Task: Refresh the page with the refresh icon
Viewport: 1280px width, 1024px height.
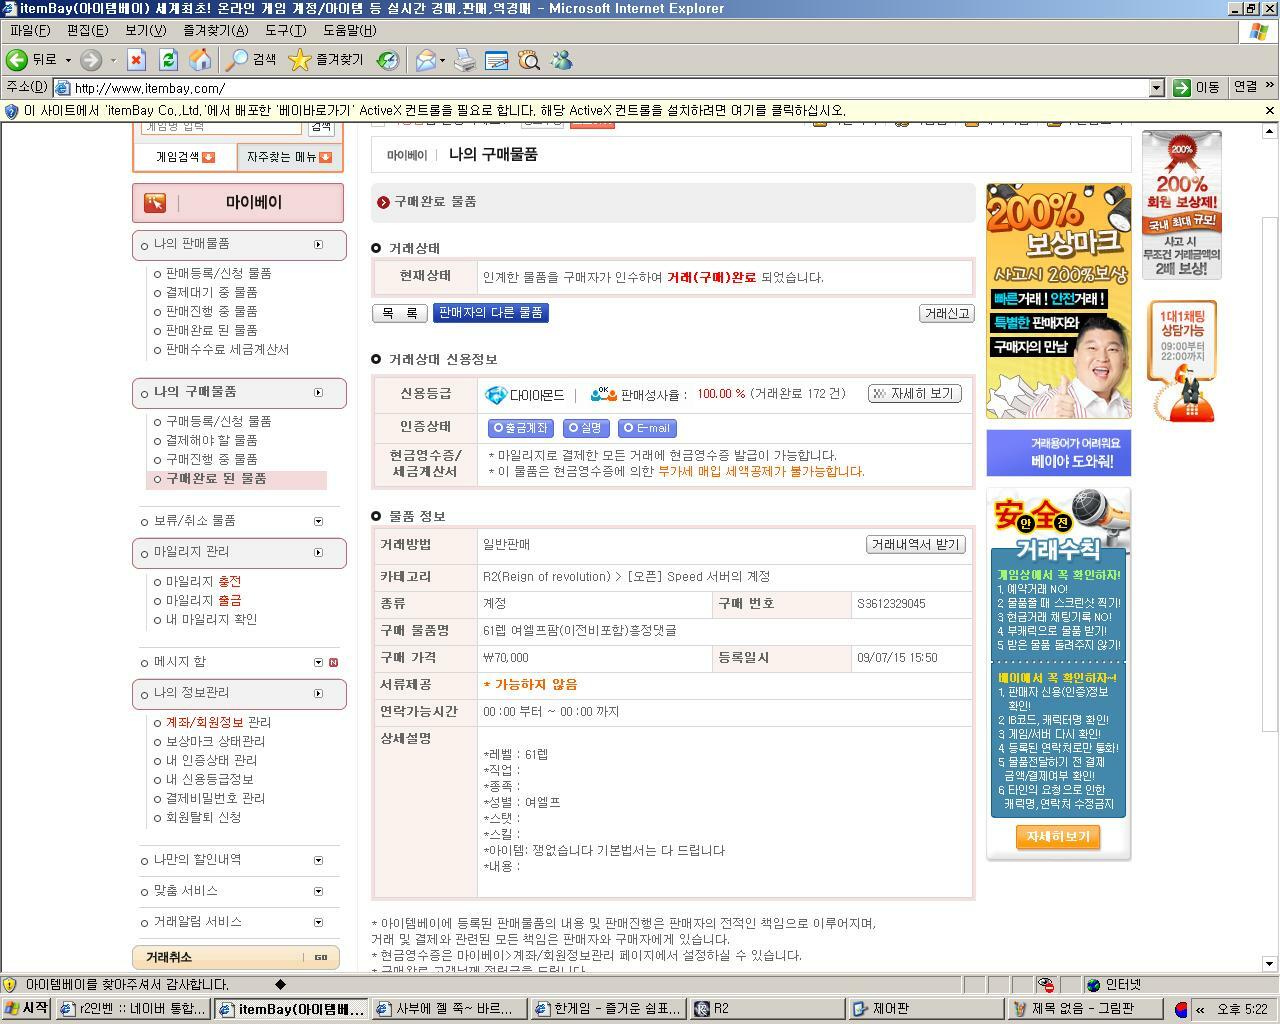Action: click(169, 60)
